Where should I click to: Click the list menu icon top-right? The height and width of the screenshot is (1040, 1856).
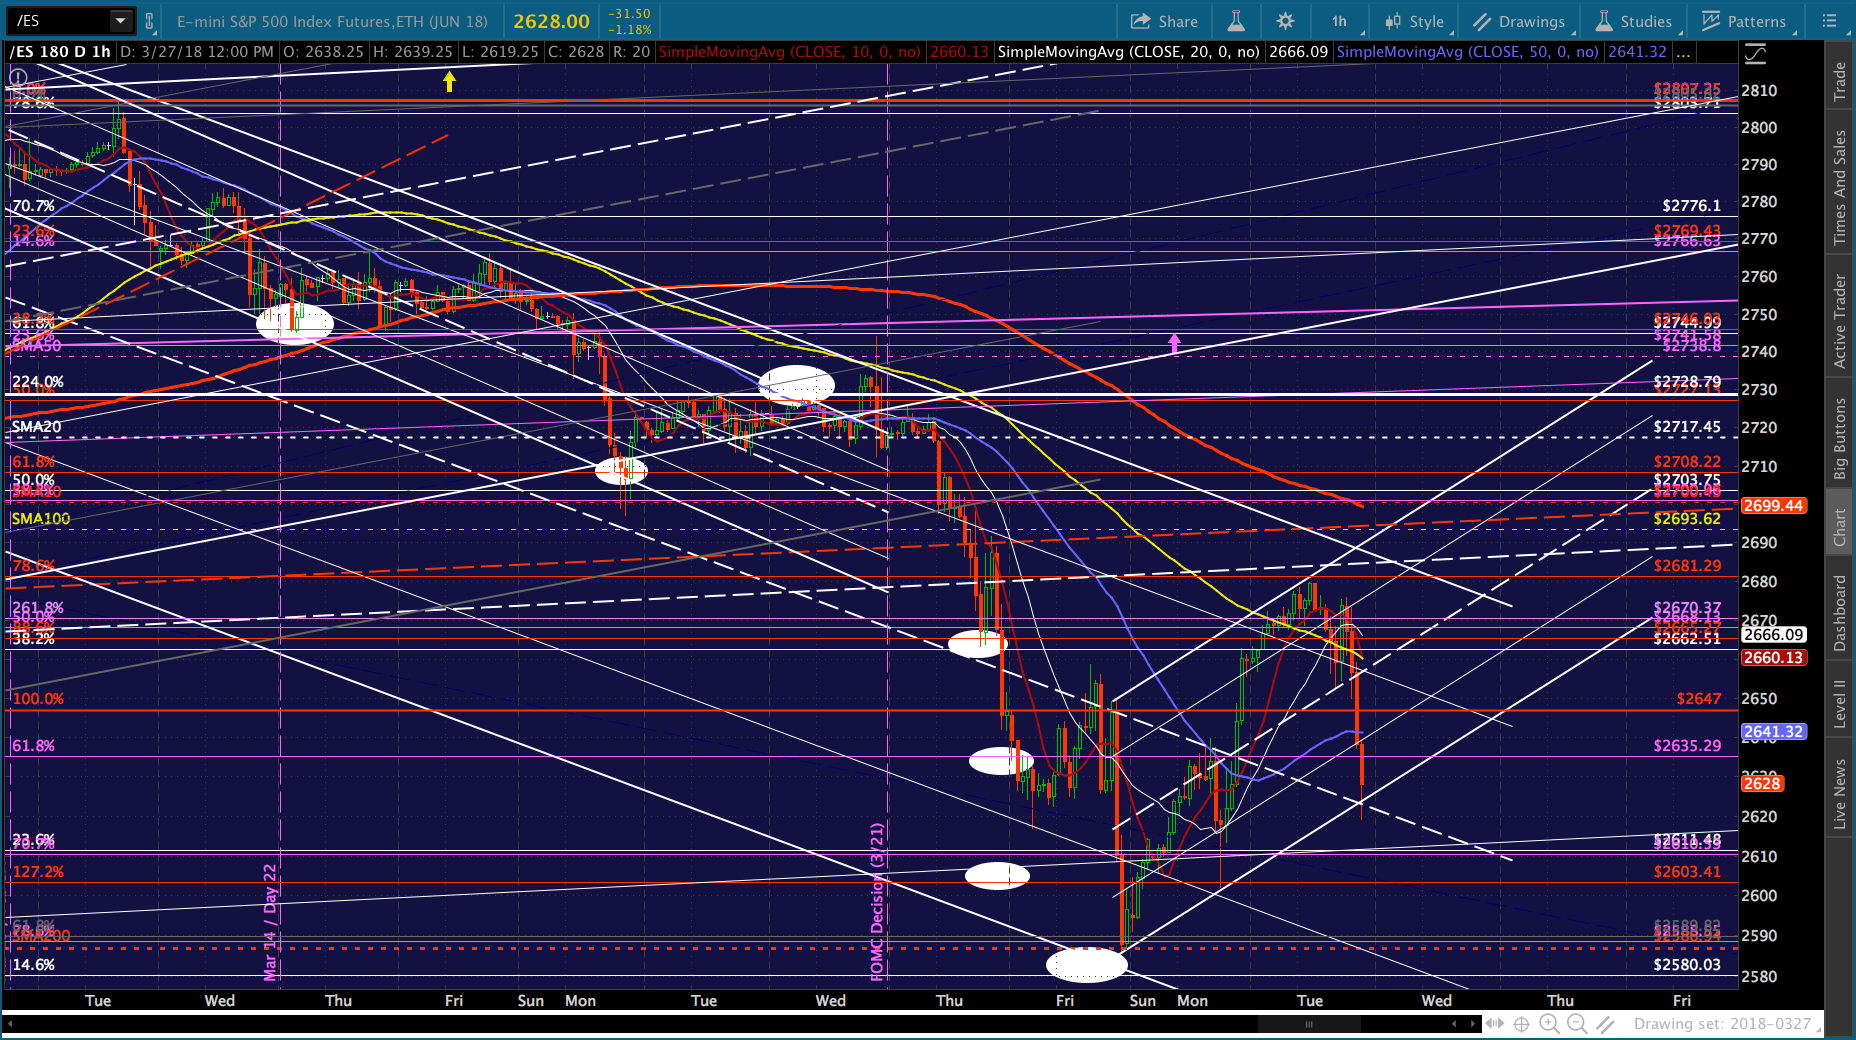[x=1830, y=21]
